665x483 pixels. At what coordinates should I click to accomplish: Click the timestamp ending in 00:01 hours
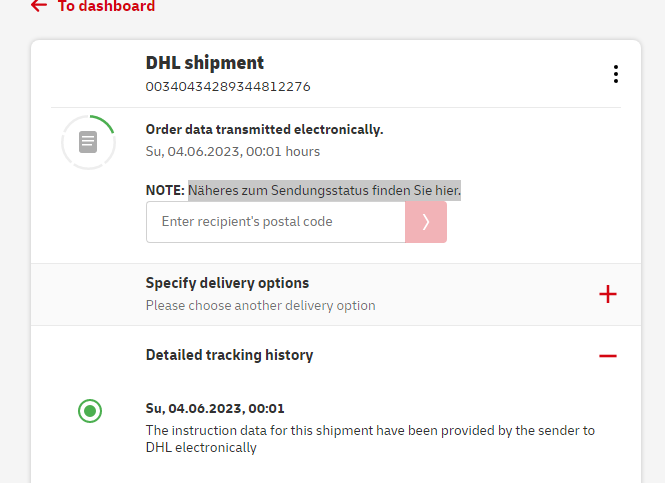pyautogui.click(x=232, y=152)
